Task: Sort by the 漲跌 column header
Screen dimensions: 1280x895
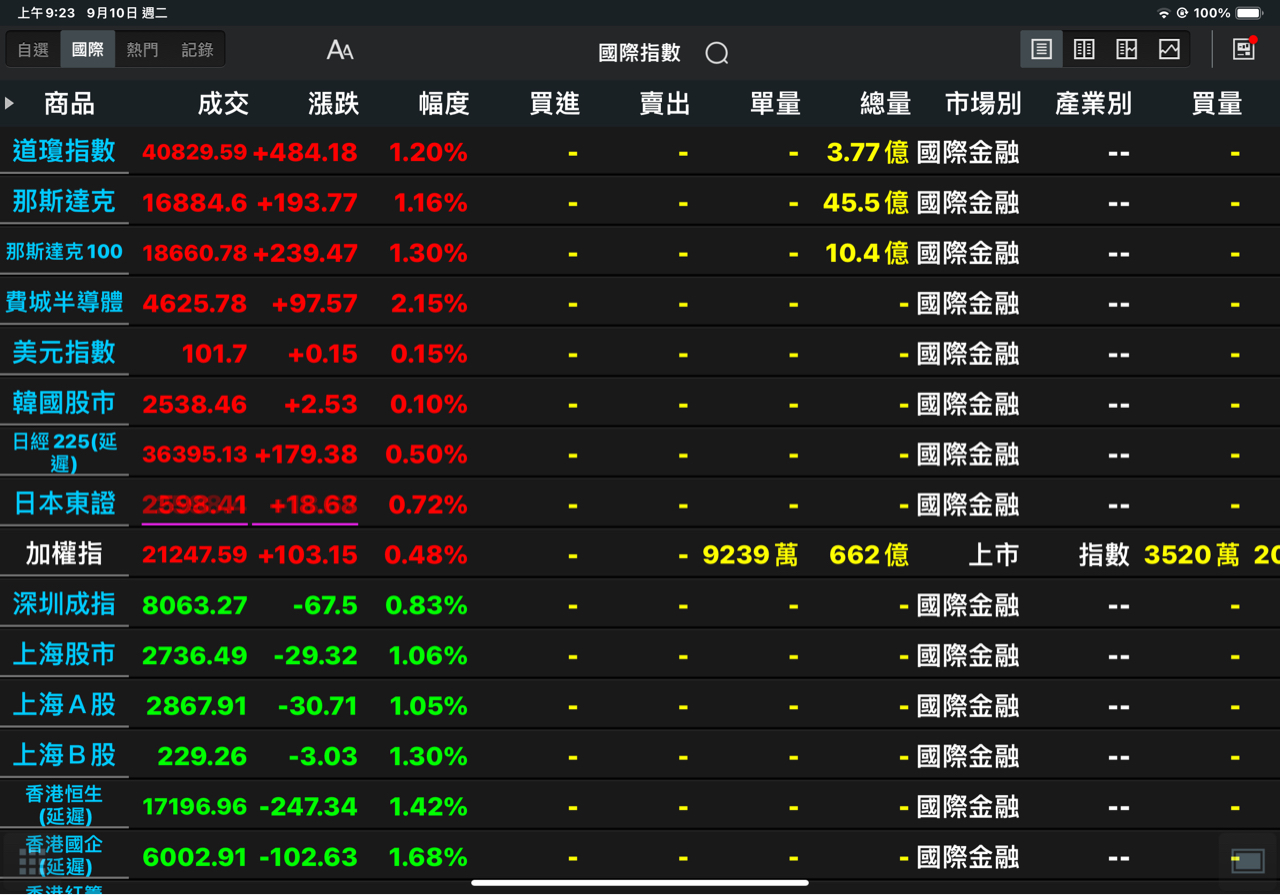Action: (x=333, y=103)
